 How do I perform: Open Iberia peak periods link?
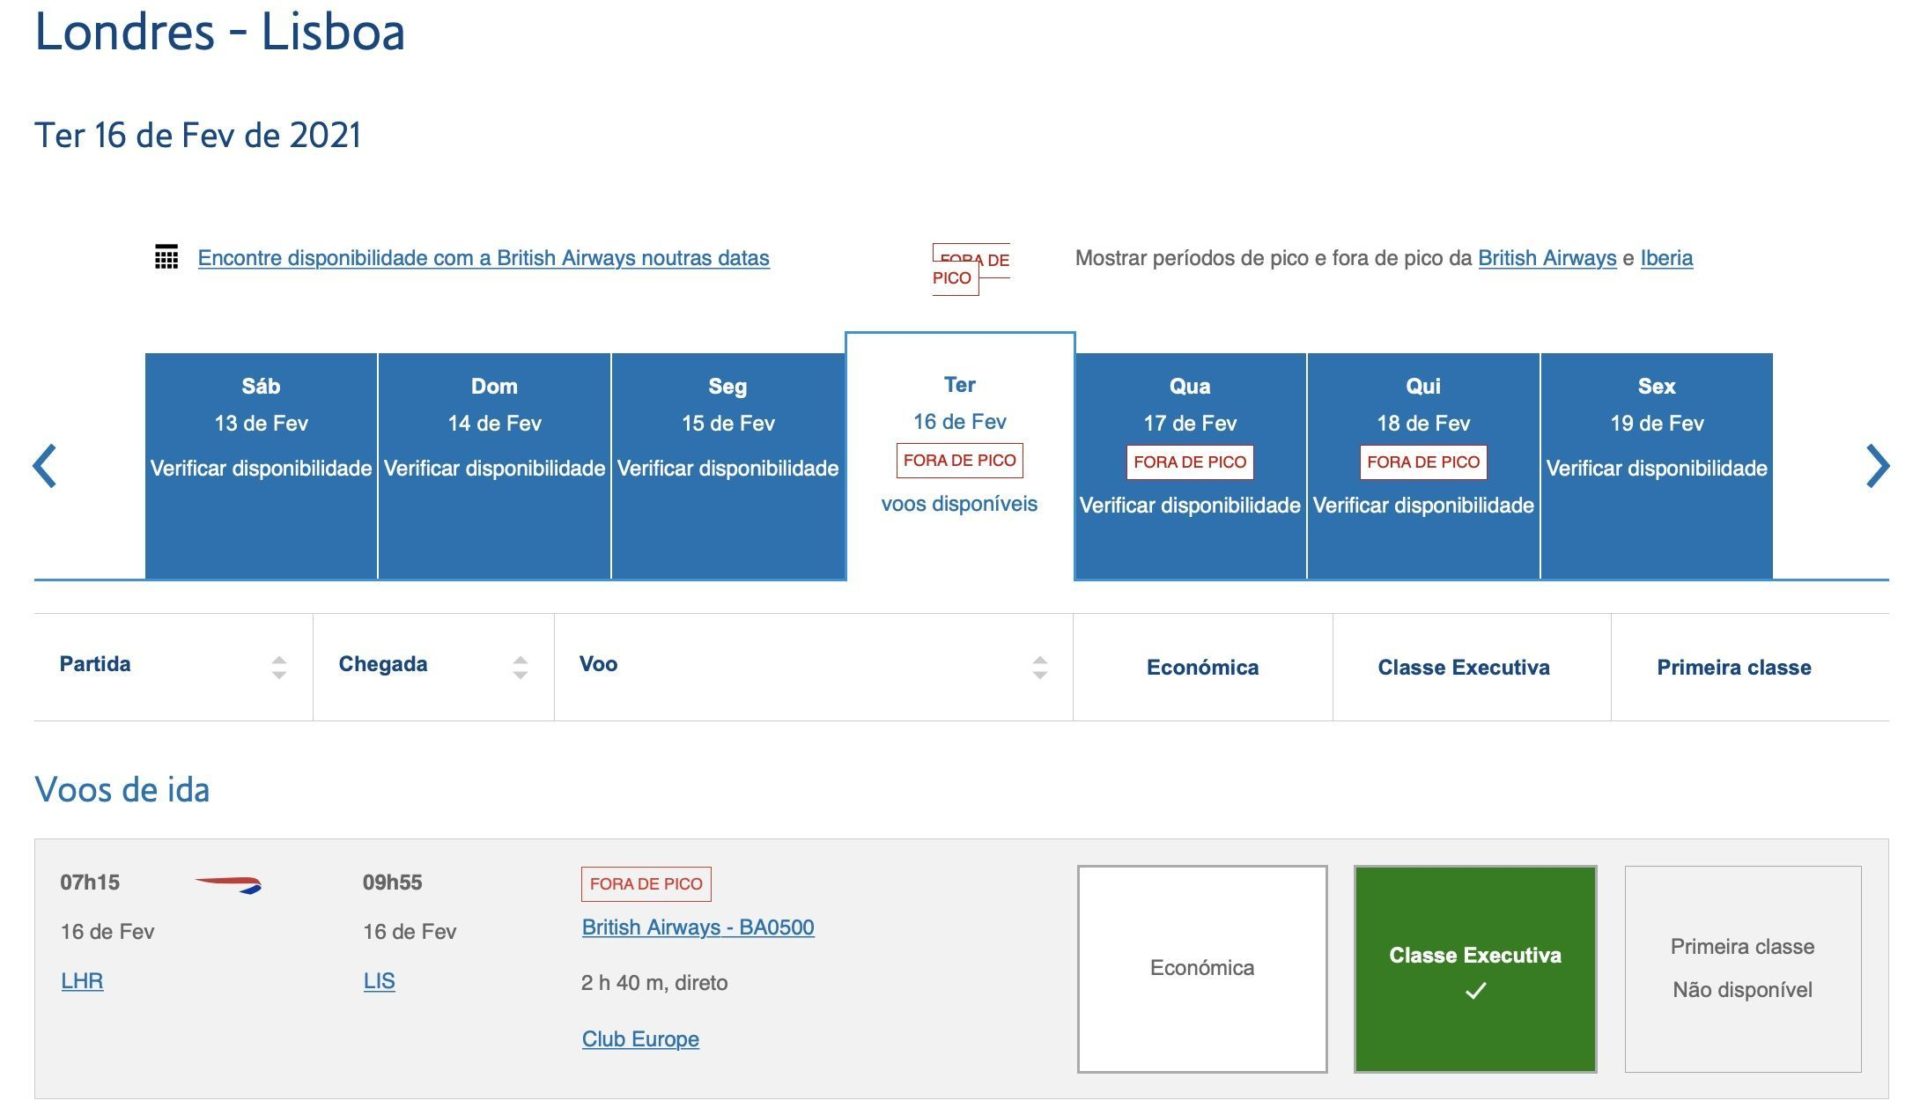tap(1666, 258)
